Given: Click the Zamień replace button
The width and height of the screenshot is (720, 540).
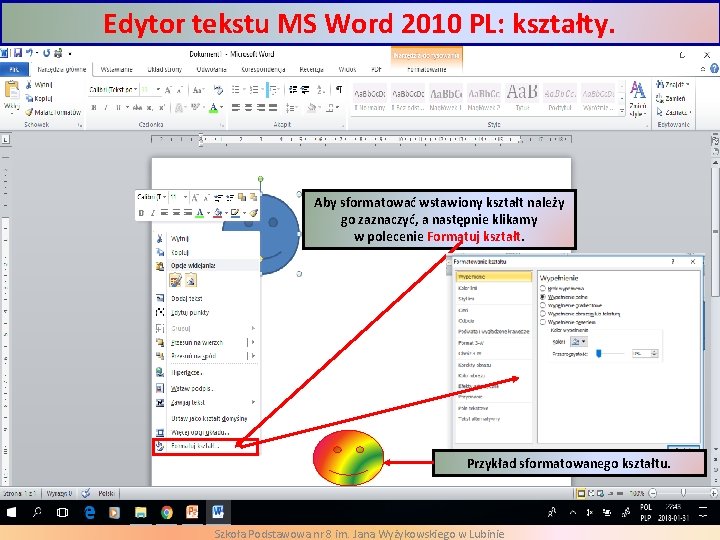Looking at the screenshot, I should (671, 98).
